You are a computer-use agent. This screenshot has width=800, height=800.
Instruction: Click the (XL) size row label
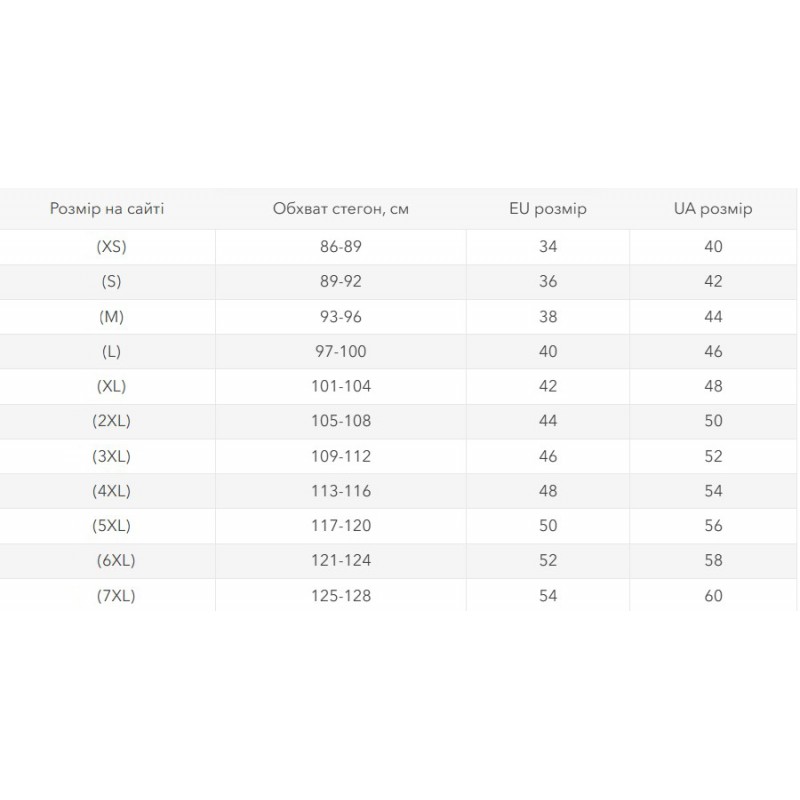[x=111, y=386]
